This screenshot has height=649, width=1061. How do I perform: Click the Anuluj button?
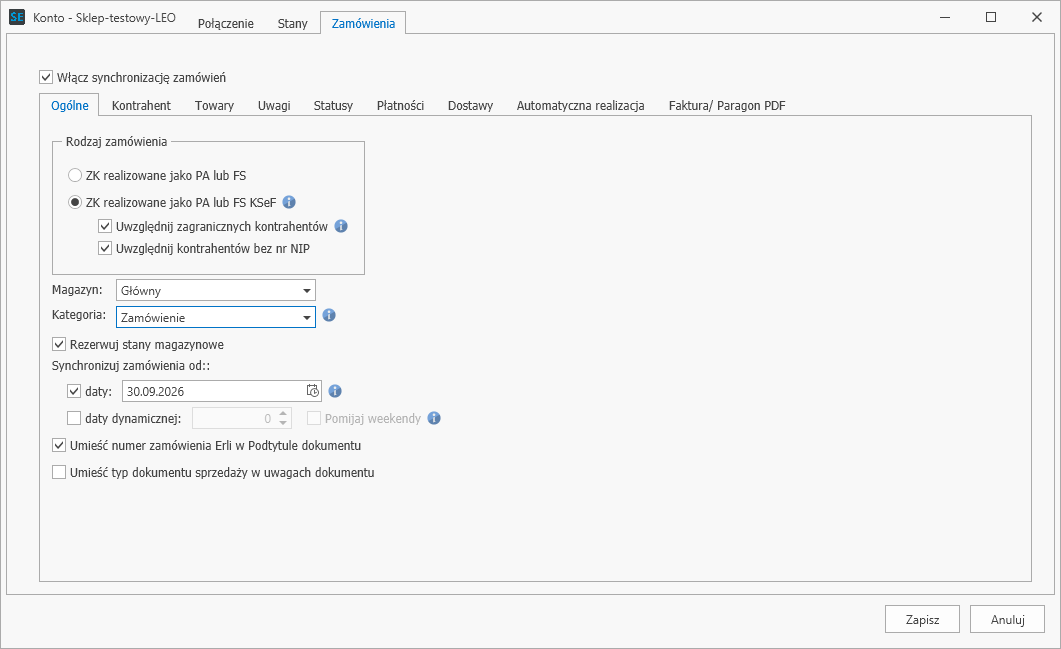click(1008, 619)
